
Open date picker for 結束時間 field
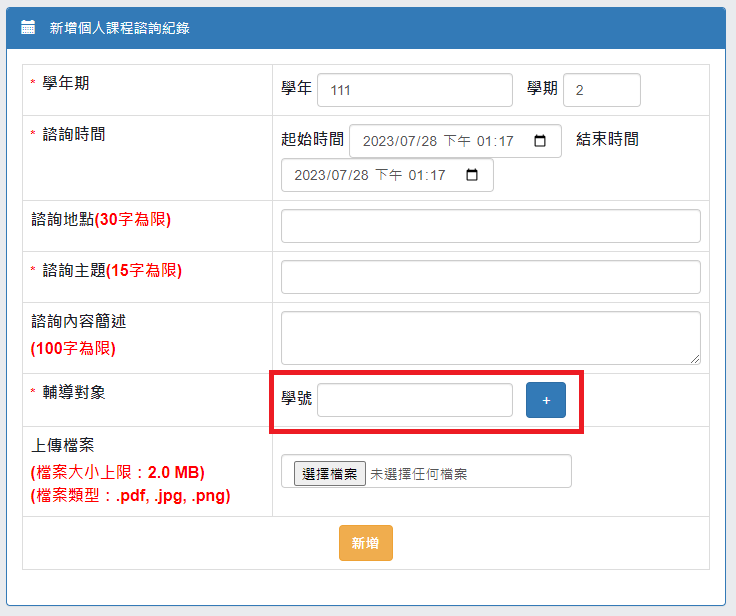point(471,175)
